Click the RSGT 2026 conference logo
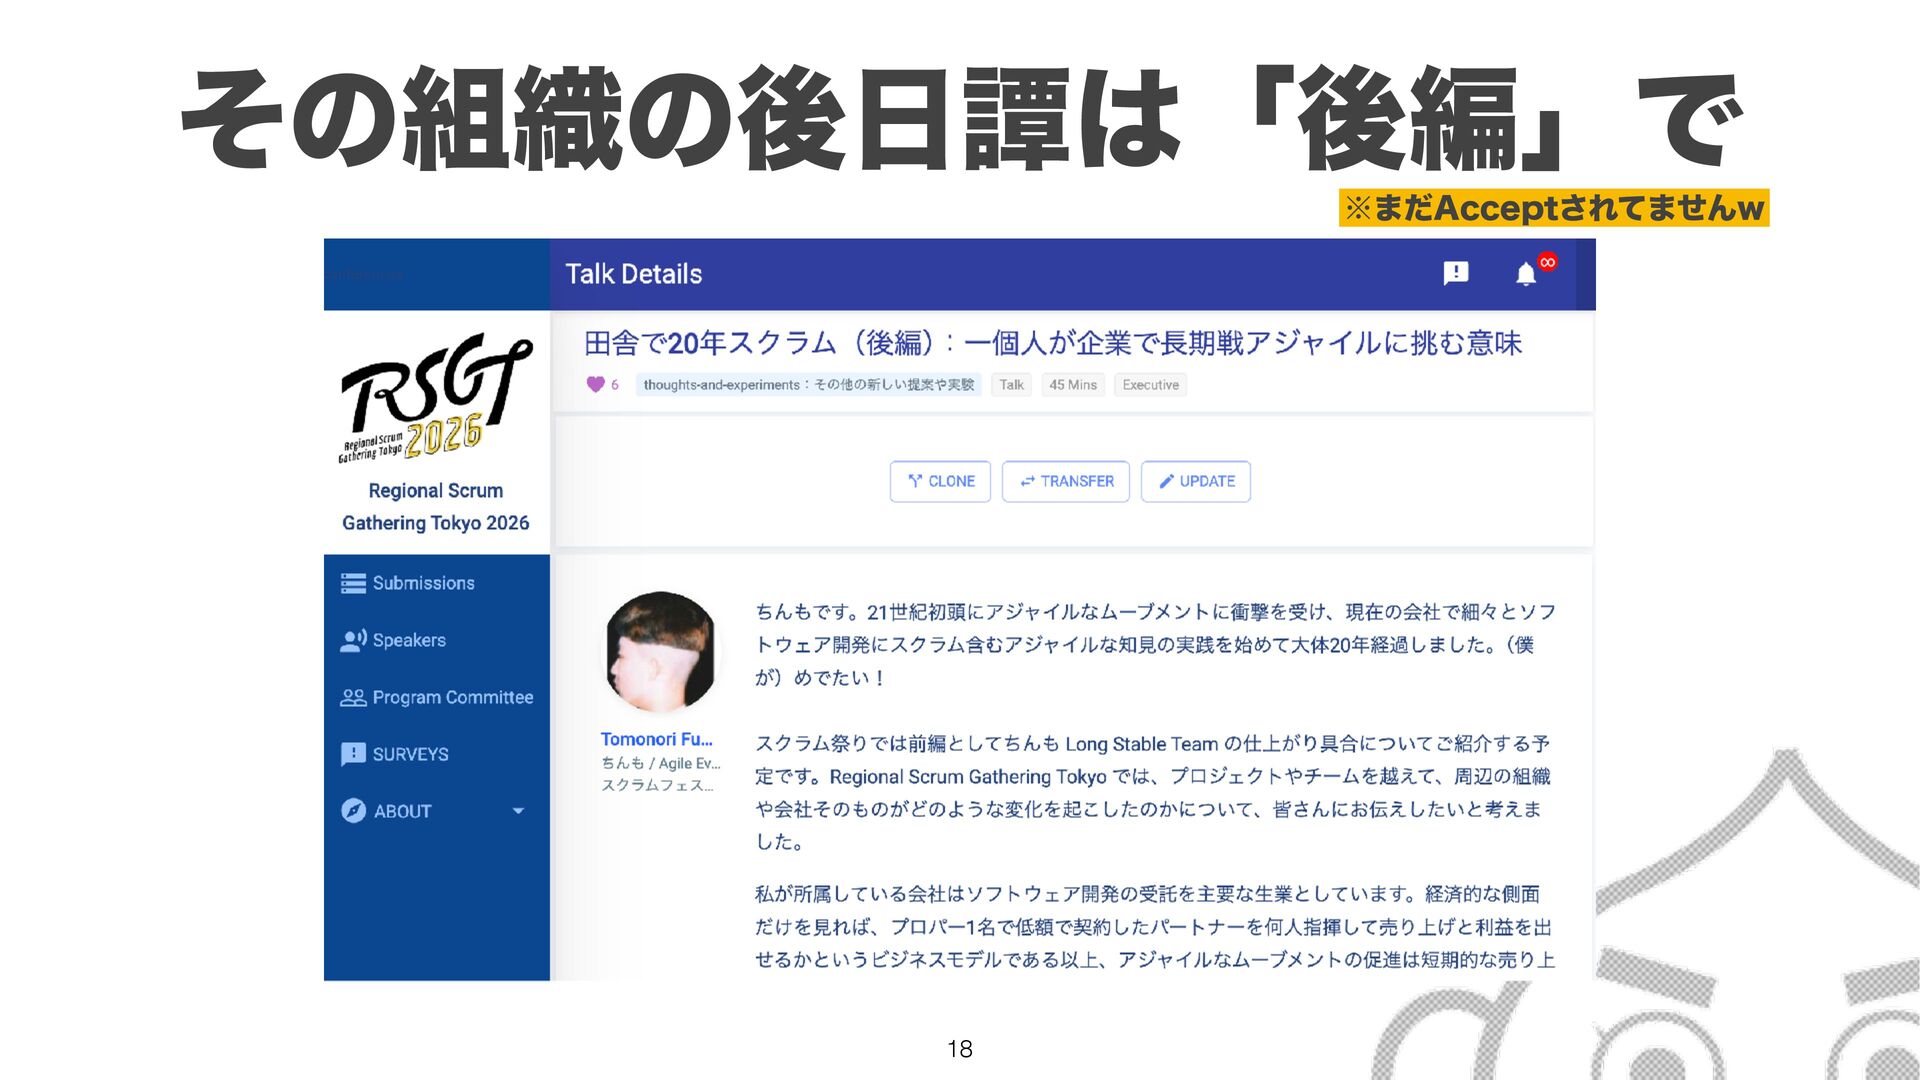Image resolution: width=1920 pixels, height=1080 pixels. [x=436, y=400]
